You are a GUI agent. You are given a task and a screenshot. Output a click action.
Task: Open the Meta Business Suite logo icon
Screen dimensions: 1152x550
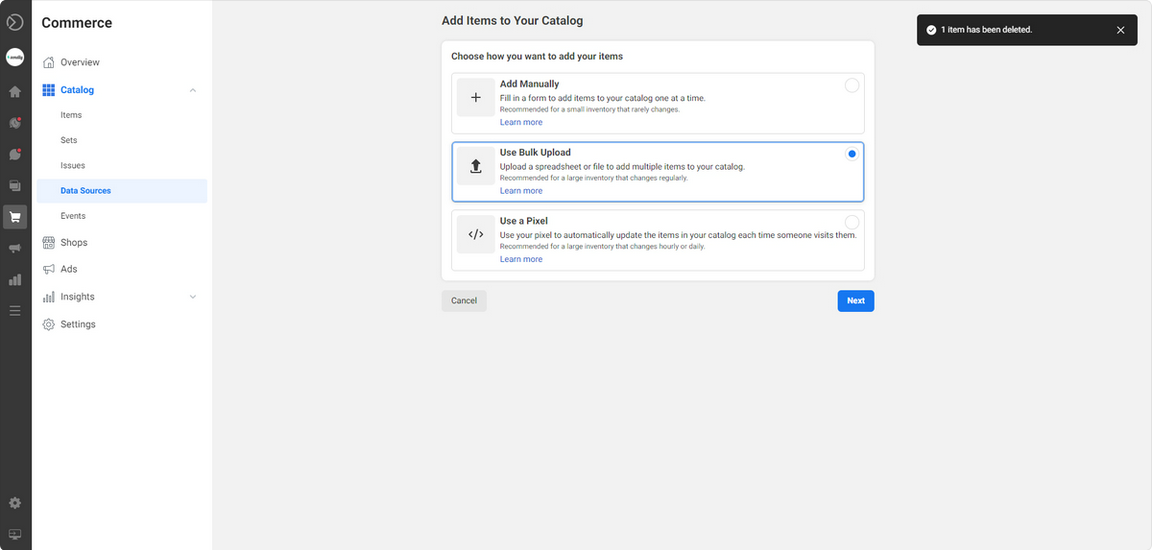(x=15, y=22)
